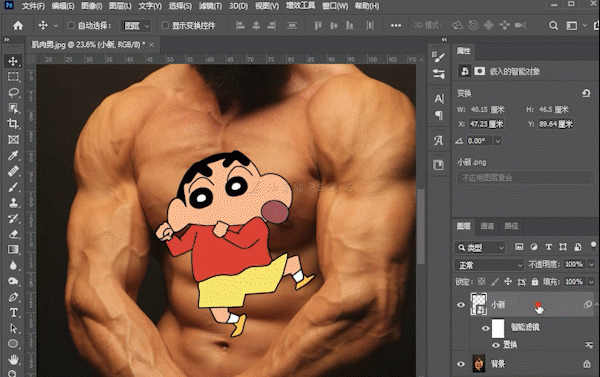Open the 文件(F) menu

[x=33, y=6]
